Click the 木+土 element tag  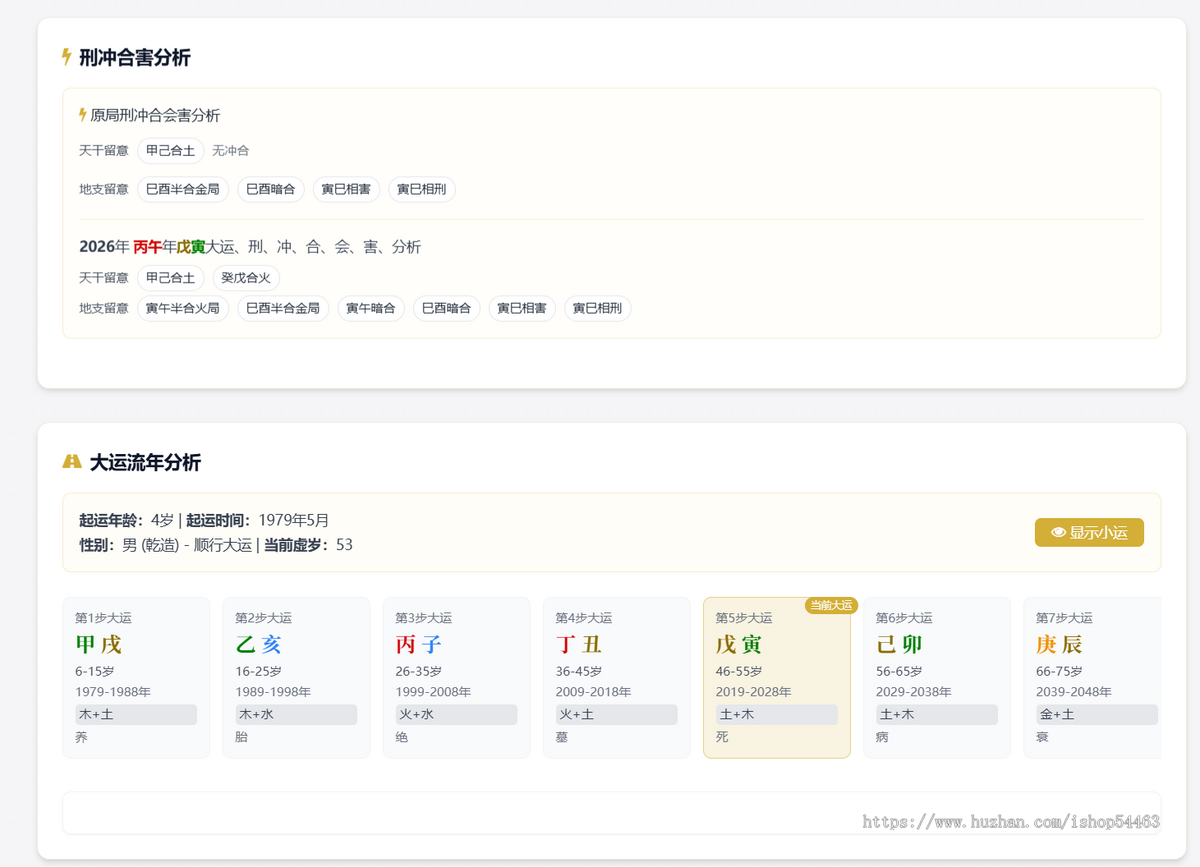pos(136,715)
